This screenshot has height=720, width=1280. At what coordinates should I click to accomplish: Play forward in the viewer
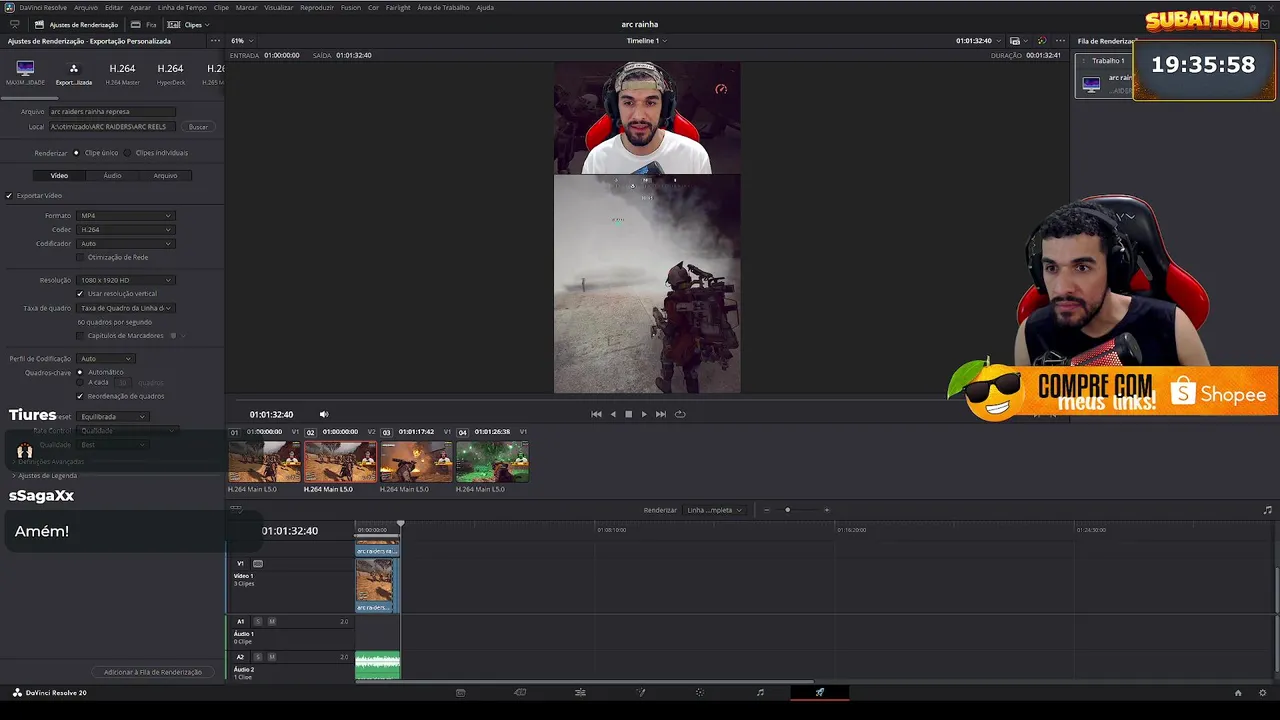pyautogui.click(x=643, y=414)
